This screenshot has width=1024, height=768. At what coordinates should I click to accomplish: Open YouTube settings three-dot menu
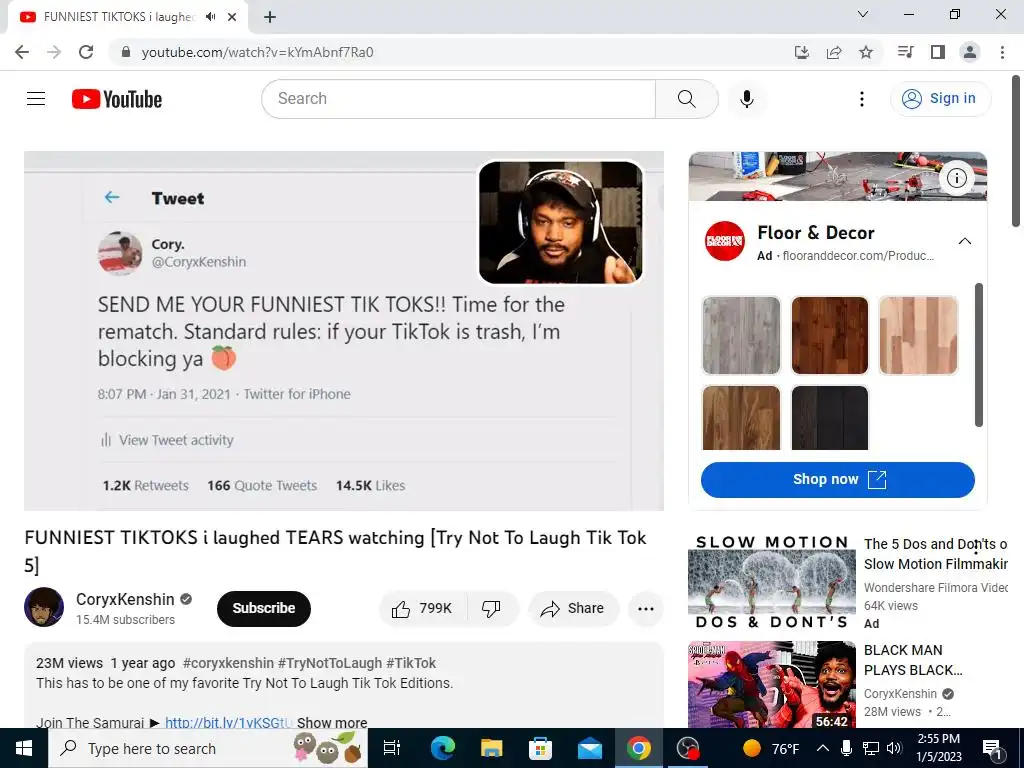point(861,99)
